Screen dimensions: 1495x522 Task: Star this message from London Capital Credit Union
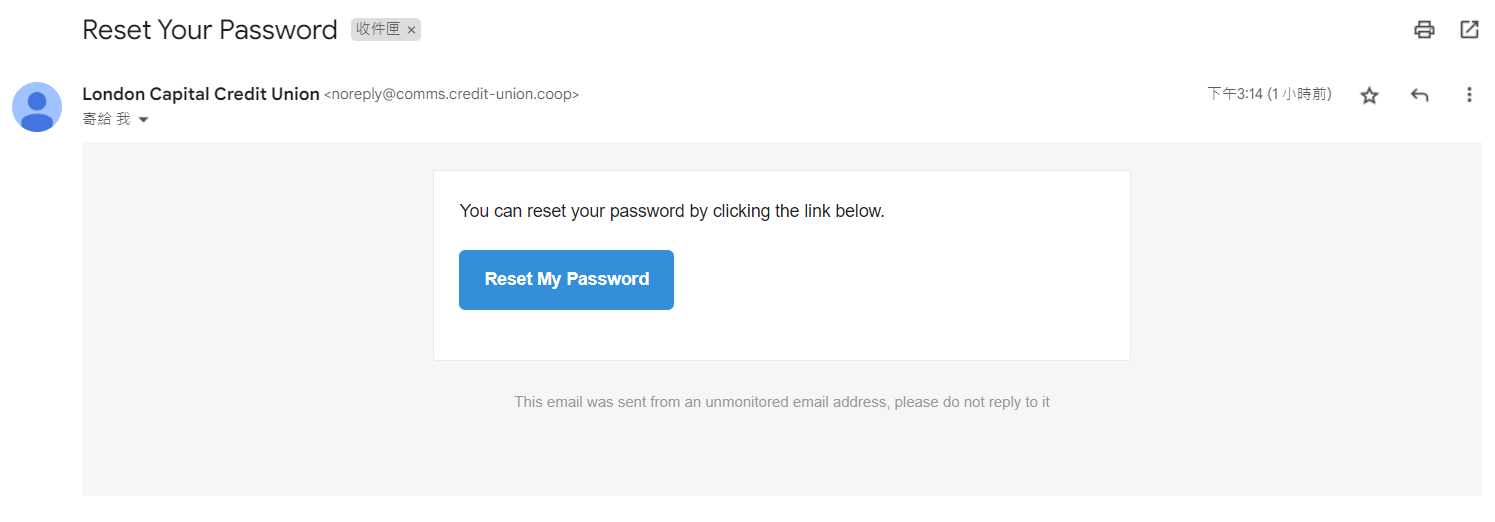1370,95
